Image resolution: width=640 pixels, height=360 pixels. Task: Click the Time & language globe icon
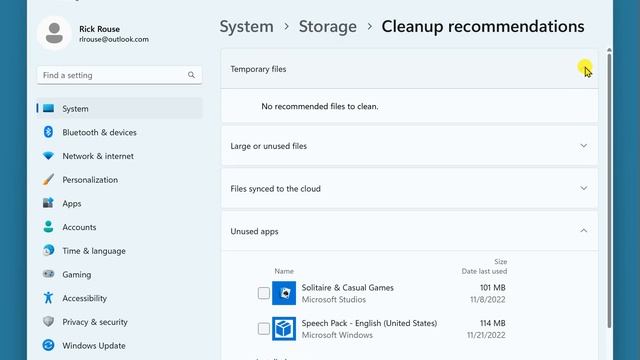pyautogui.click(x=48, y=250)
